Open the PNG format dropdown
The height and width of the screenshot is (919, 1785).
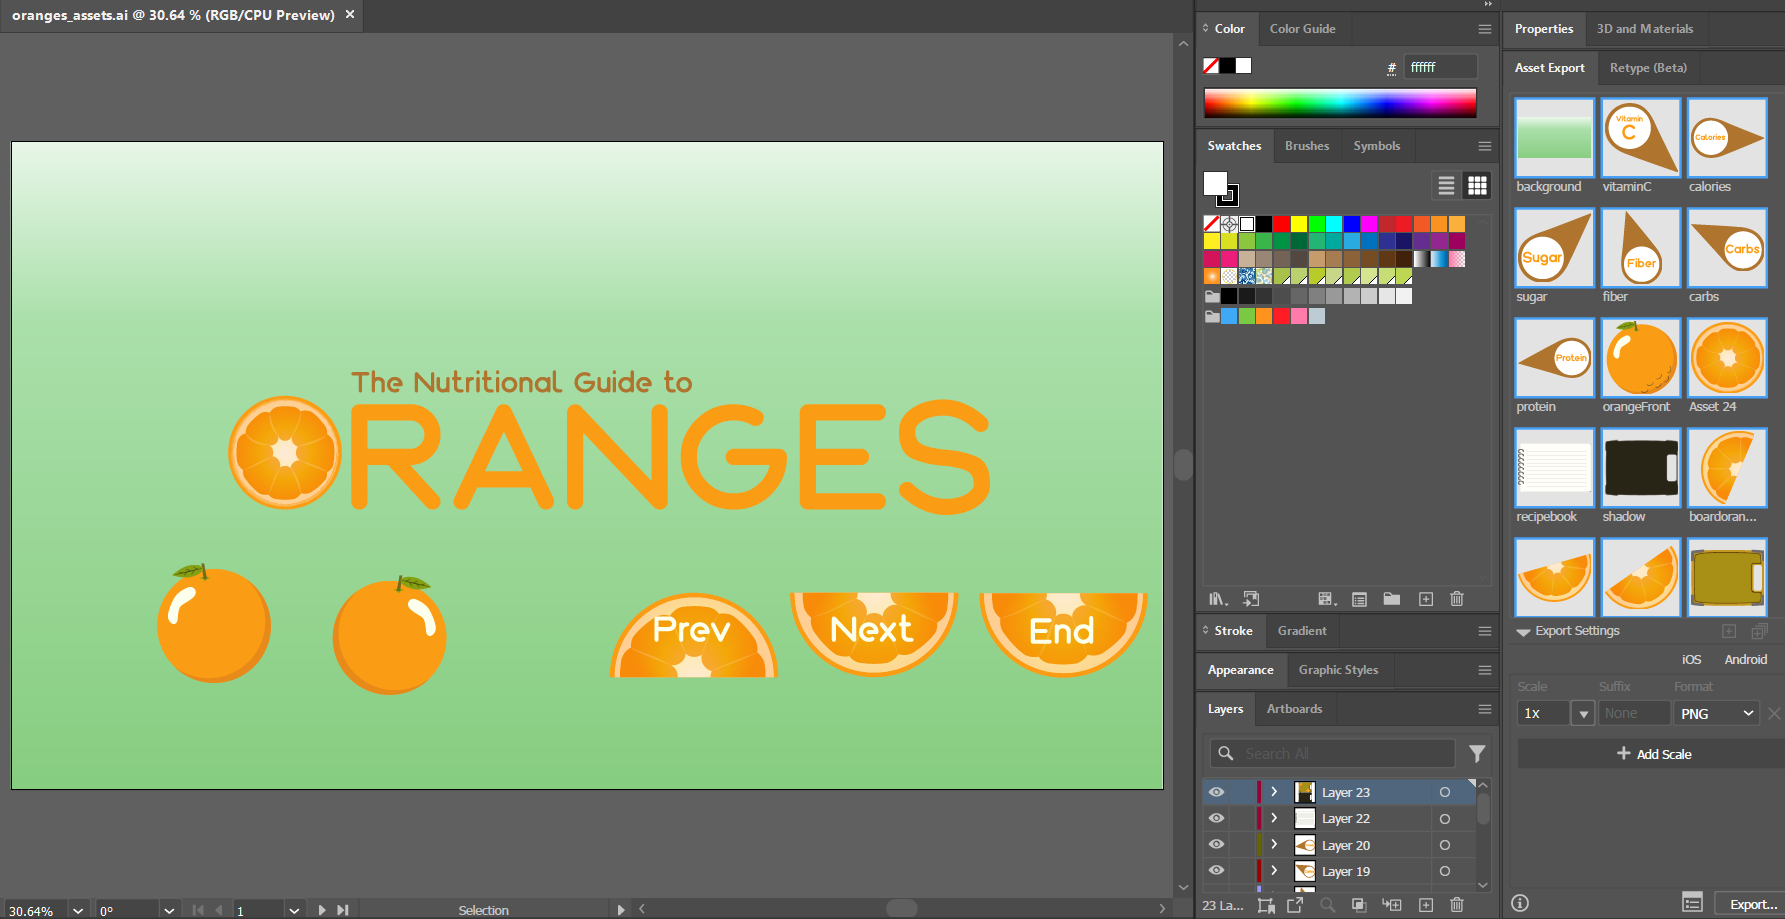[x=1716, y=713]
